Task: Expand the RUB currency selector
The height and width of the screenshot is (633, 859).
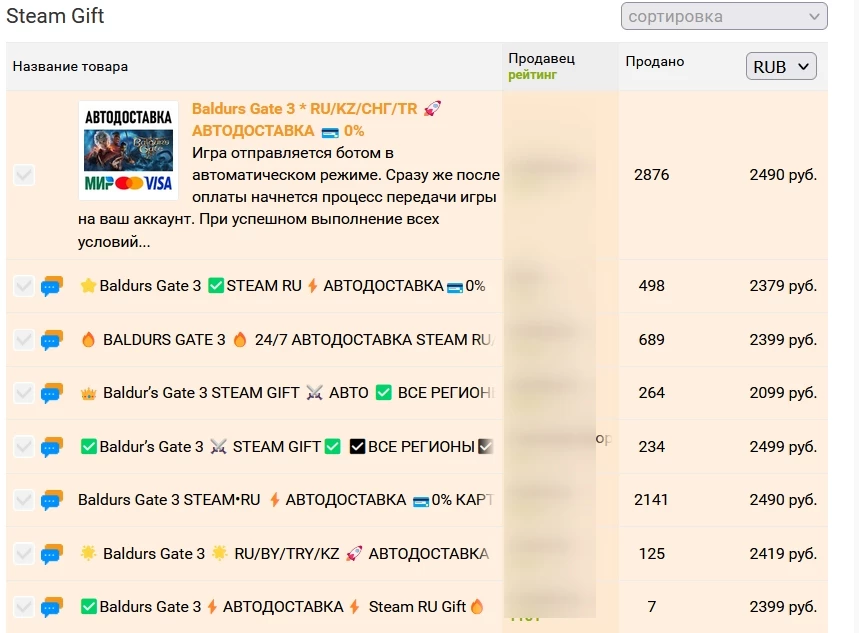Action: click(781, 66)
